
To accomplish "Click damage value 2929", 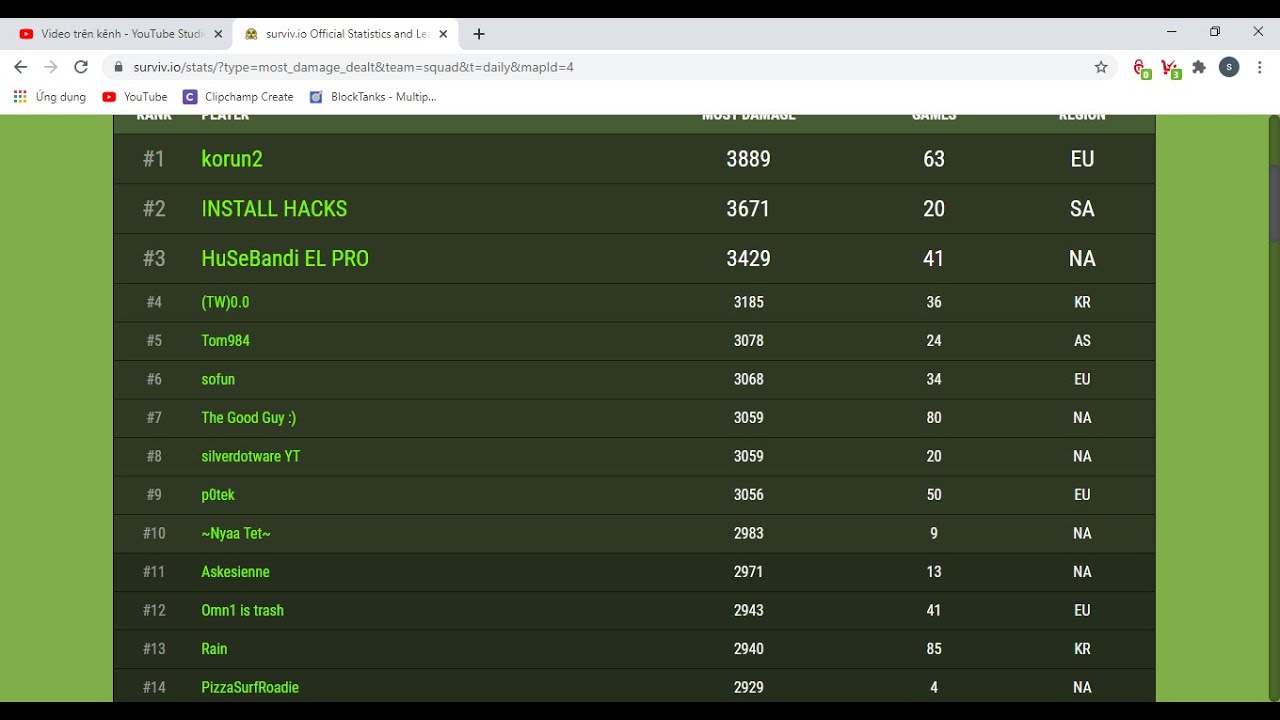I will tap(748, 687).
